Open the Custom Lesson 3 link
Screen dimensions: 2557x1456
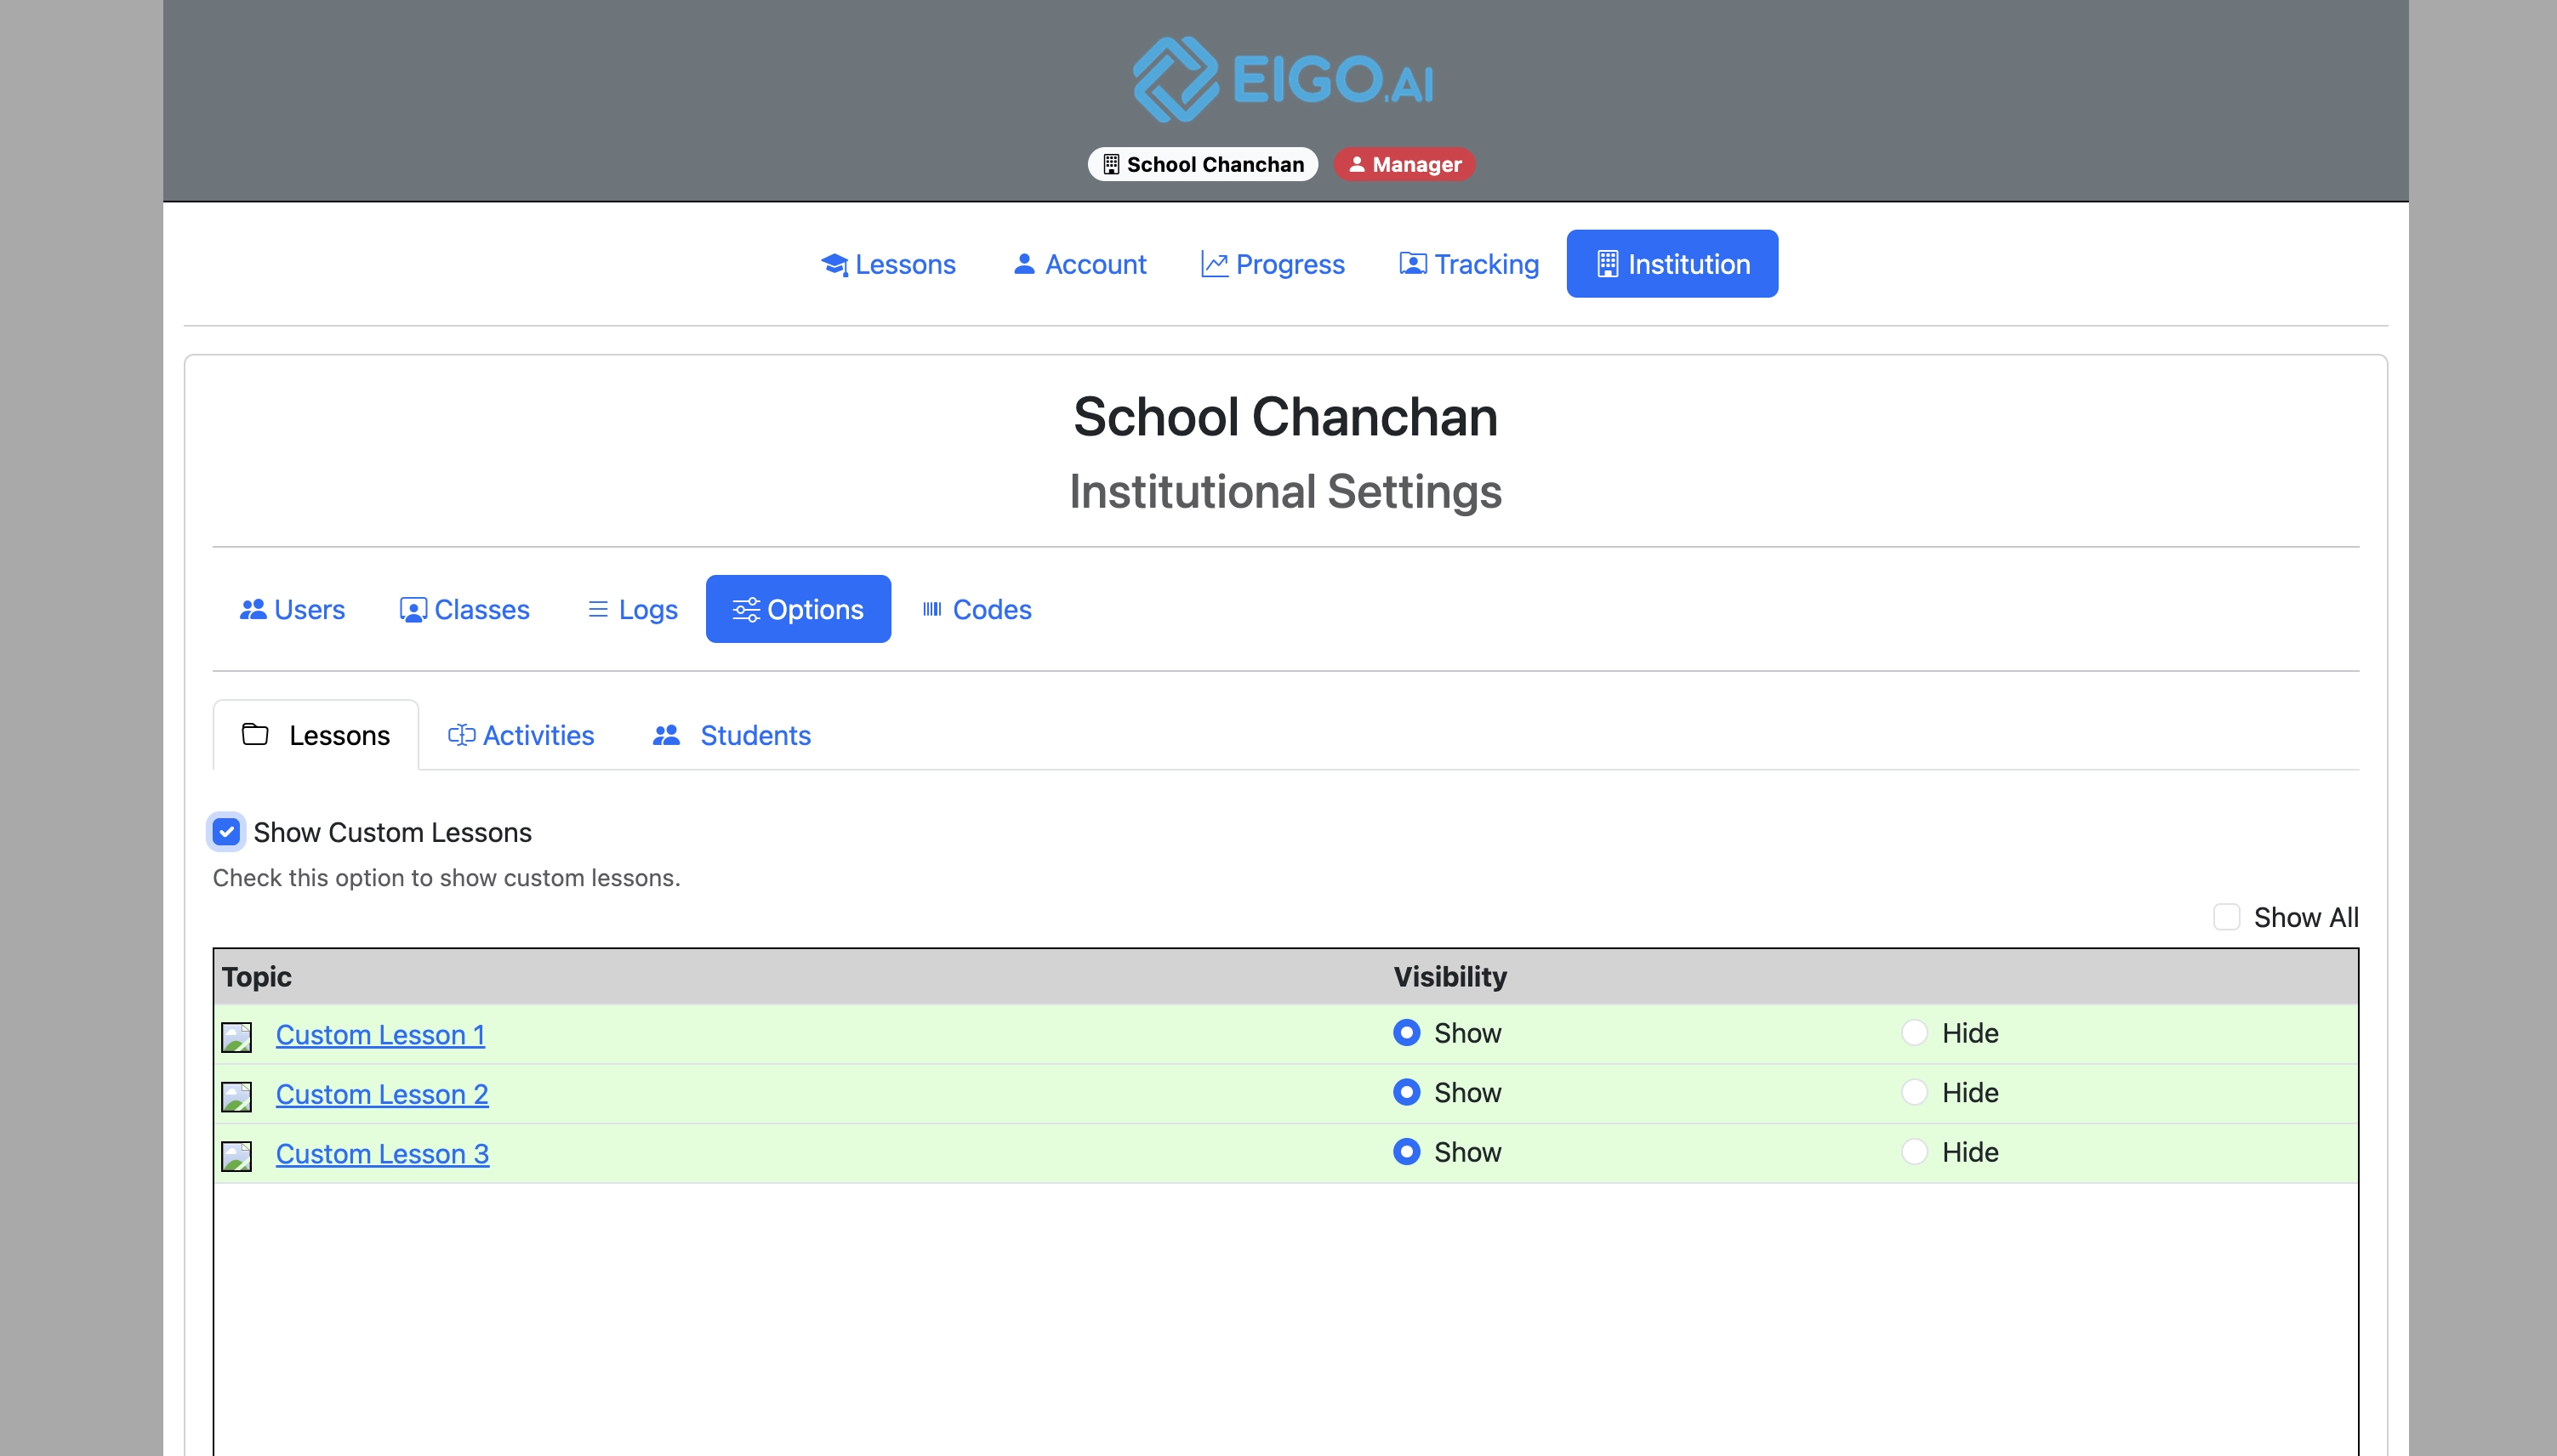(382, 1154)
